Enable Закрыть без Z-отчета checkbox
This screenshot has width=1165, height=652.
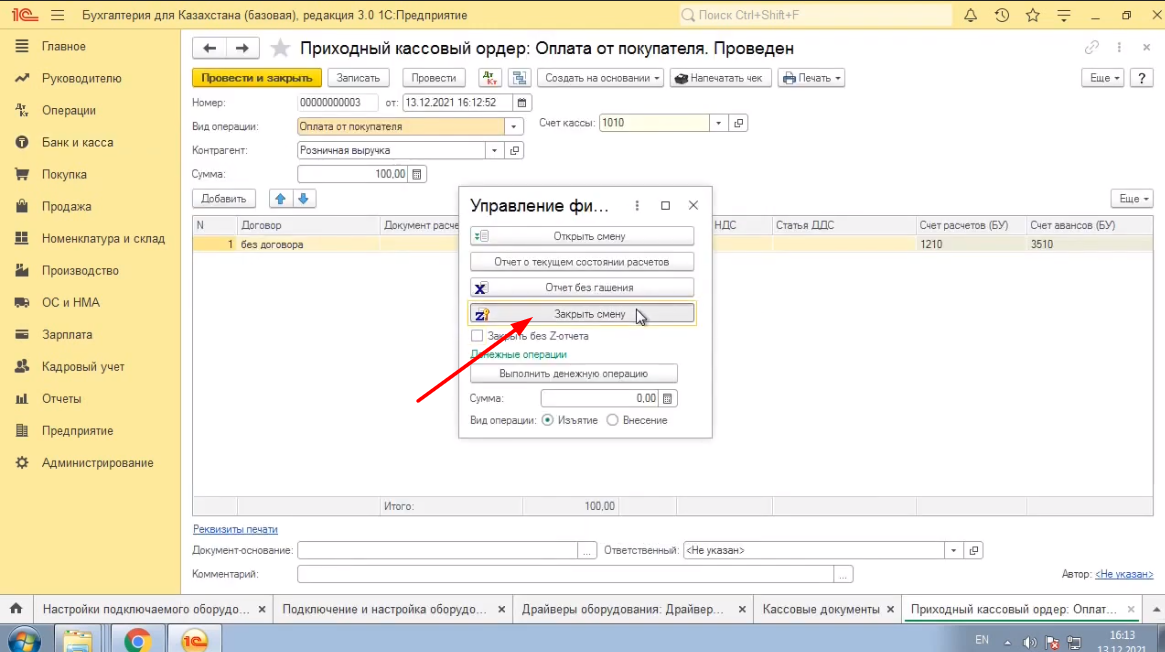477,337
